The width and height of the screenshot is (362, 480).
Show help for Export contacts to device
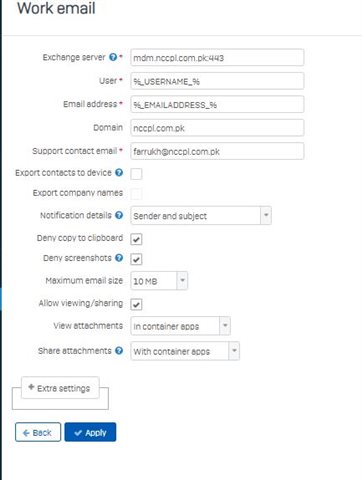pyautogui.click(x=119, y=173)
